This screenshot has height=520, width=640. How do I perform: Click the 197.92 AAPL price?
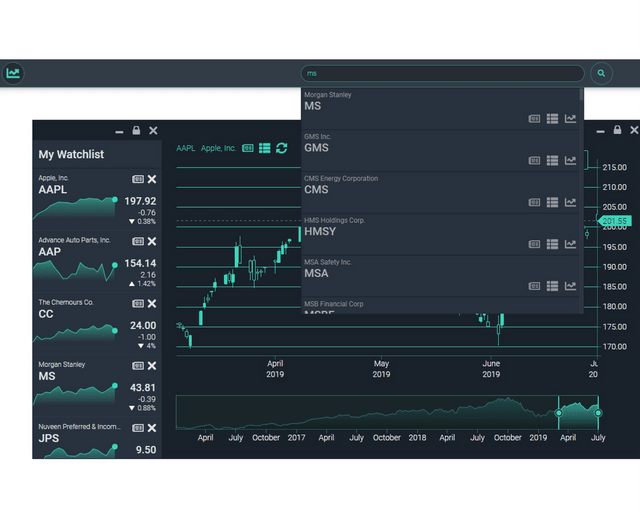140,201
